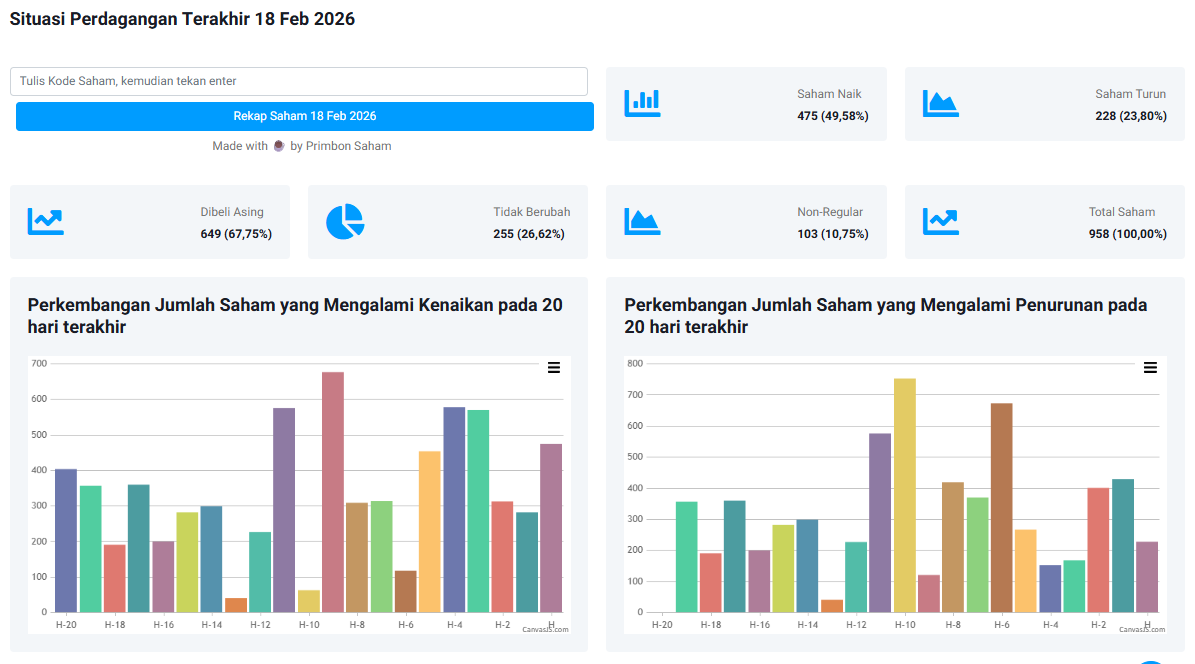Click the tallest yellow H-10 bar in Penurunan chart
This screenshot has width=1195, height=664.
pyautogui.click(x=904, y=495)
